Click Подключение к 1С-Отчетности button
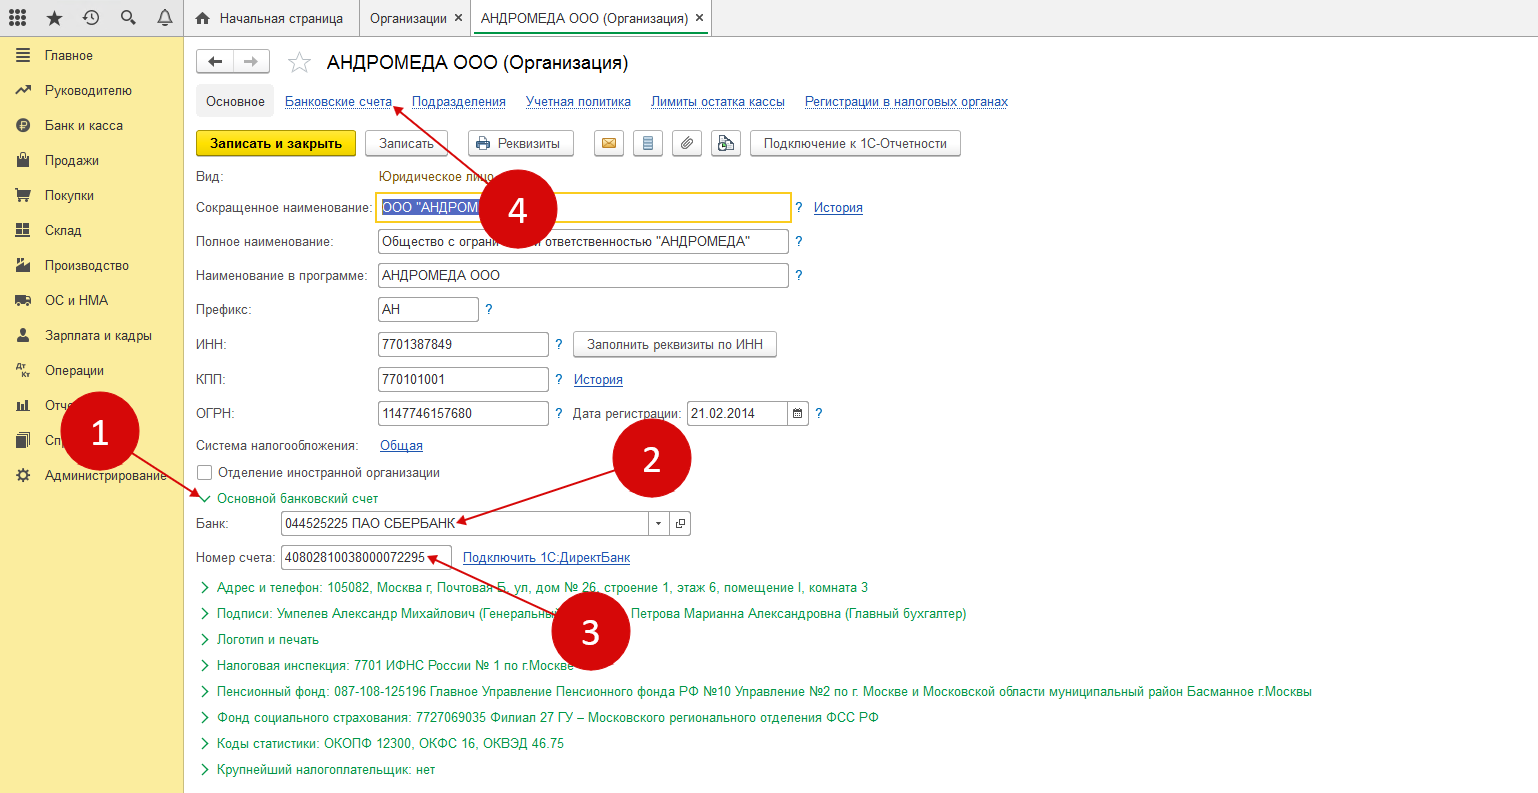The image size is (1538, 793). click(x=855, y=144)
